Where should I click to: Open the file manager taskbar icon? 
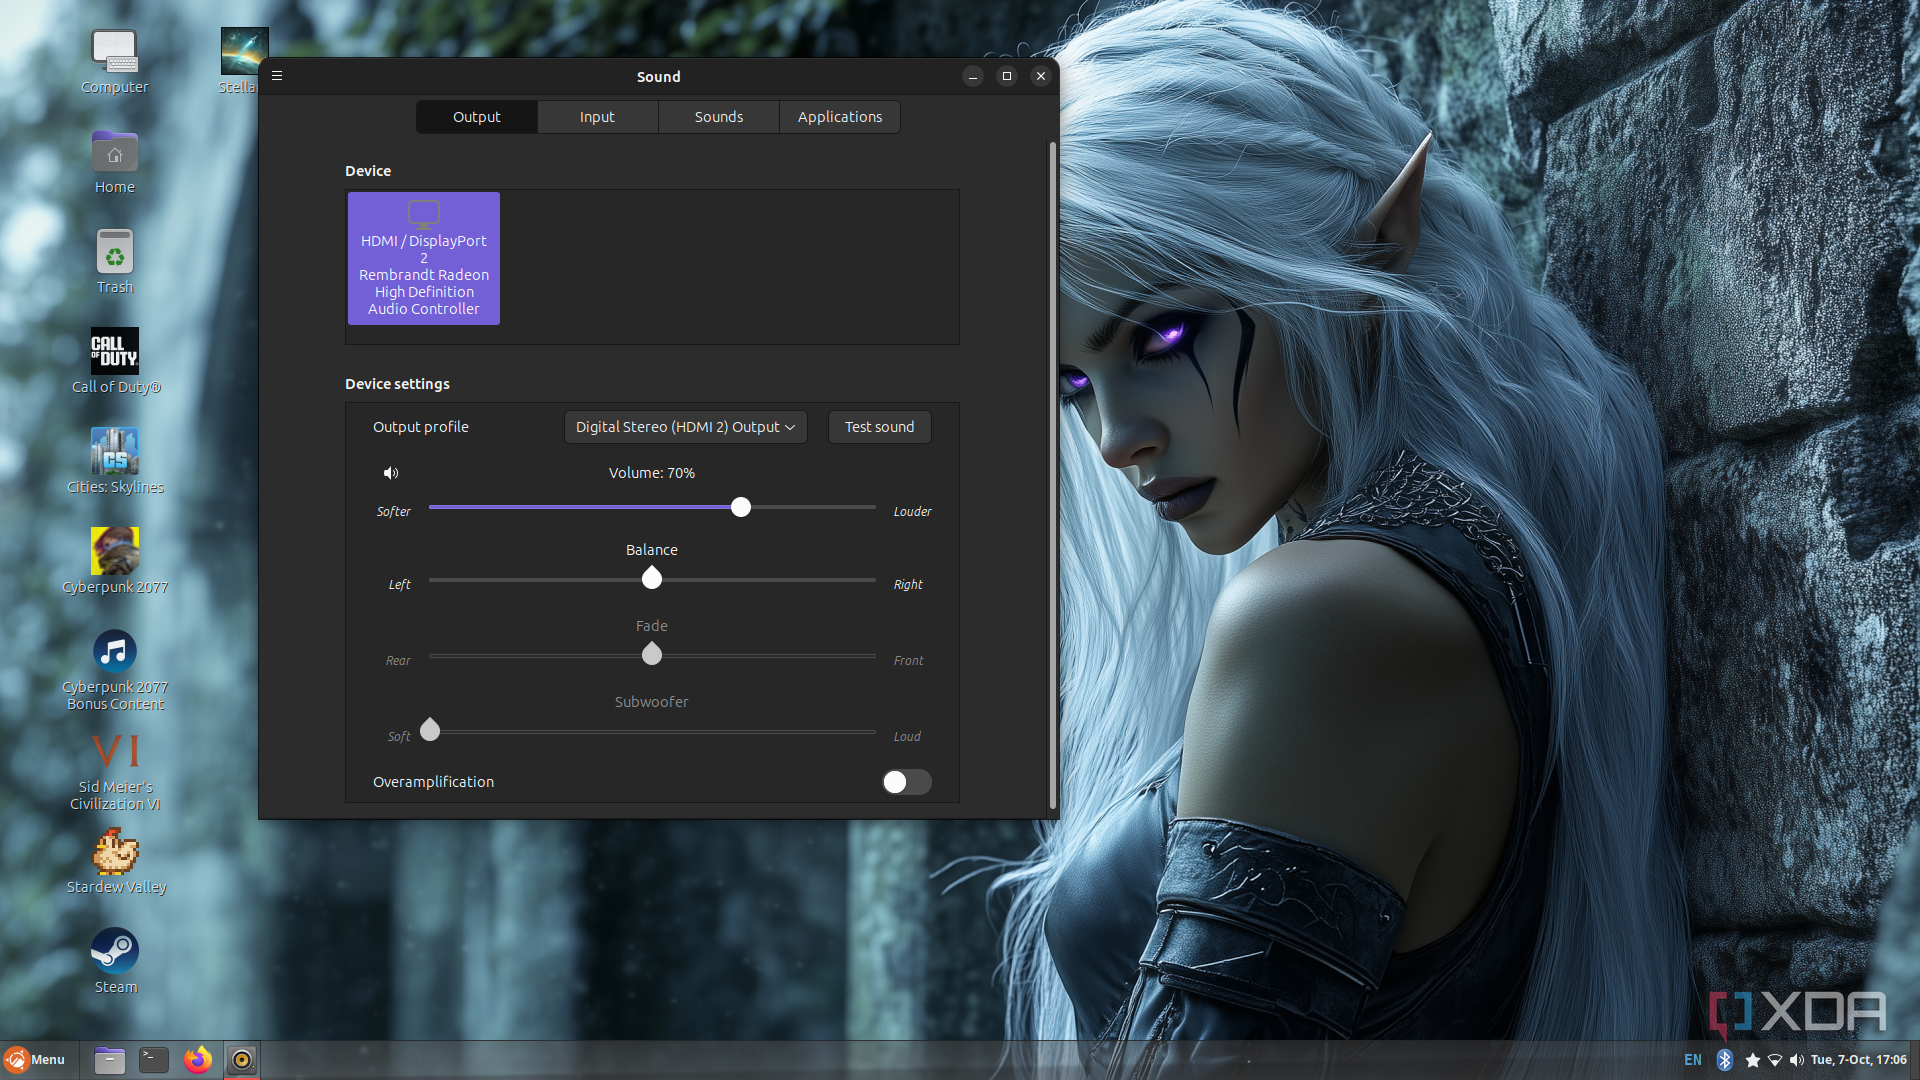point(109,1060)
